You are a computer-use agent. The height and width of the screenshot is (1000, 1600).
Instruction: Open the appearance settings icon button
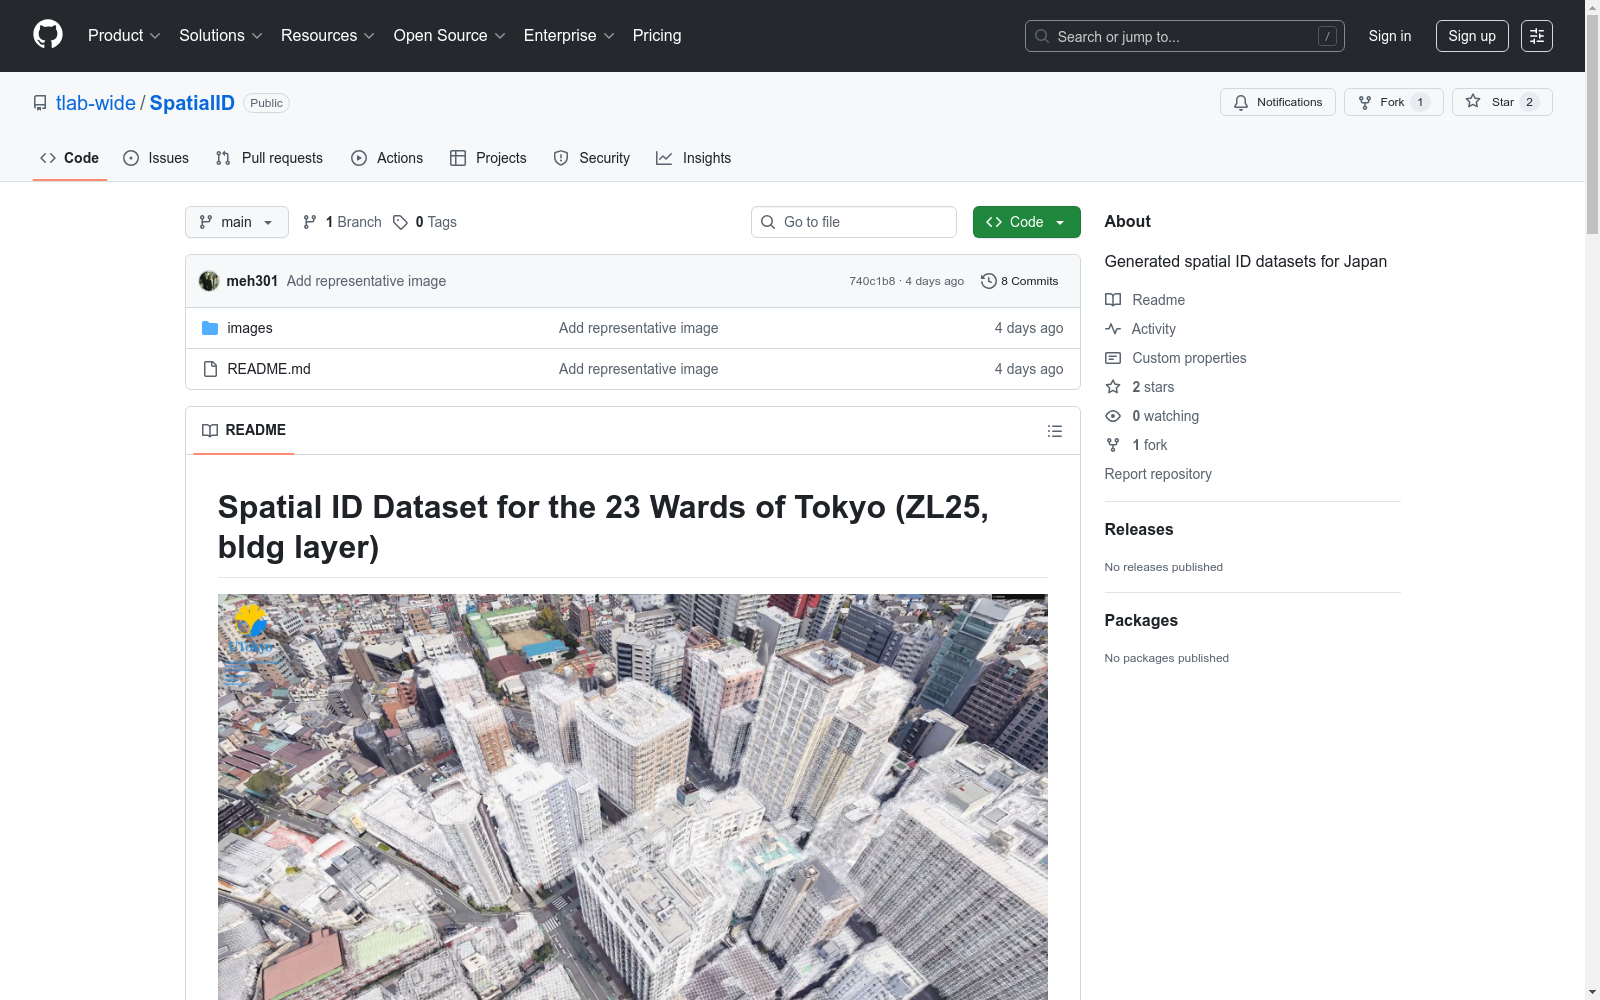(x=1537, y=36)
